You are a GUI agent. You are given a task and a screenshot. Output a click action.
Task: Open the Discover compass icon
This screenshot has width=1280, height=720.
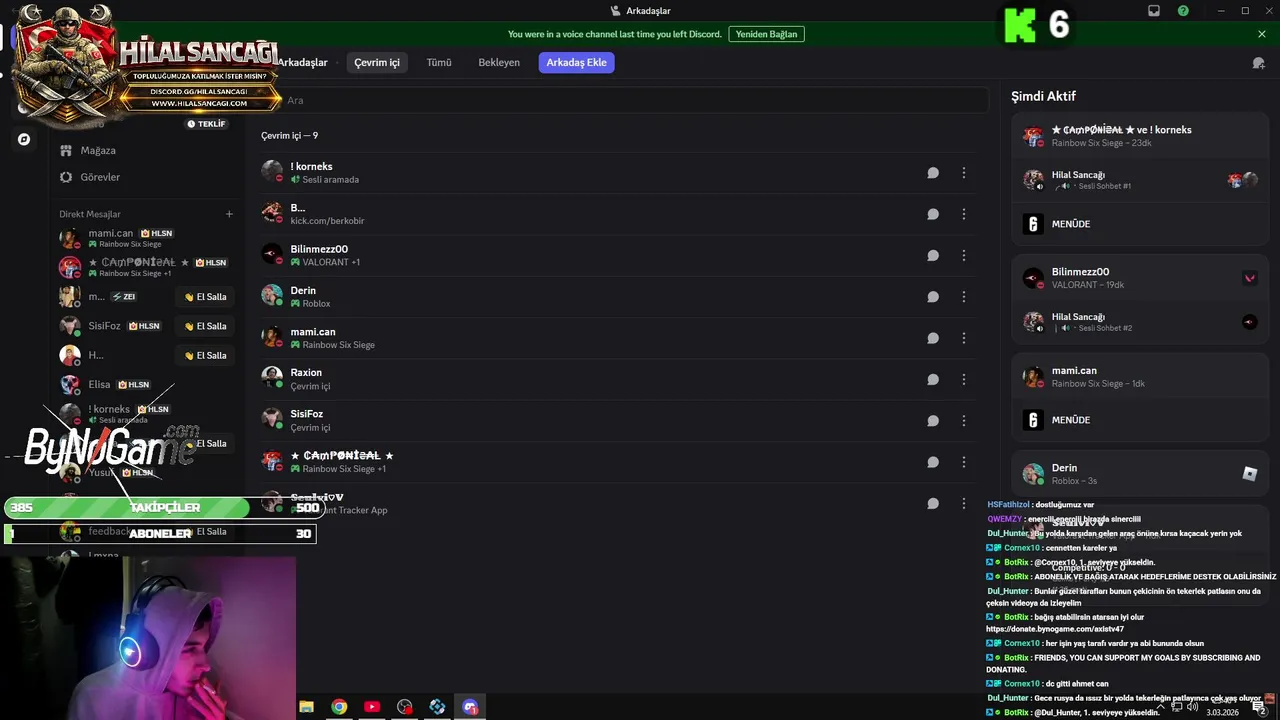click(x=24, y=139)
